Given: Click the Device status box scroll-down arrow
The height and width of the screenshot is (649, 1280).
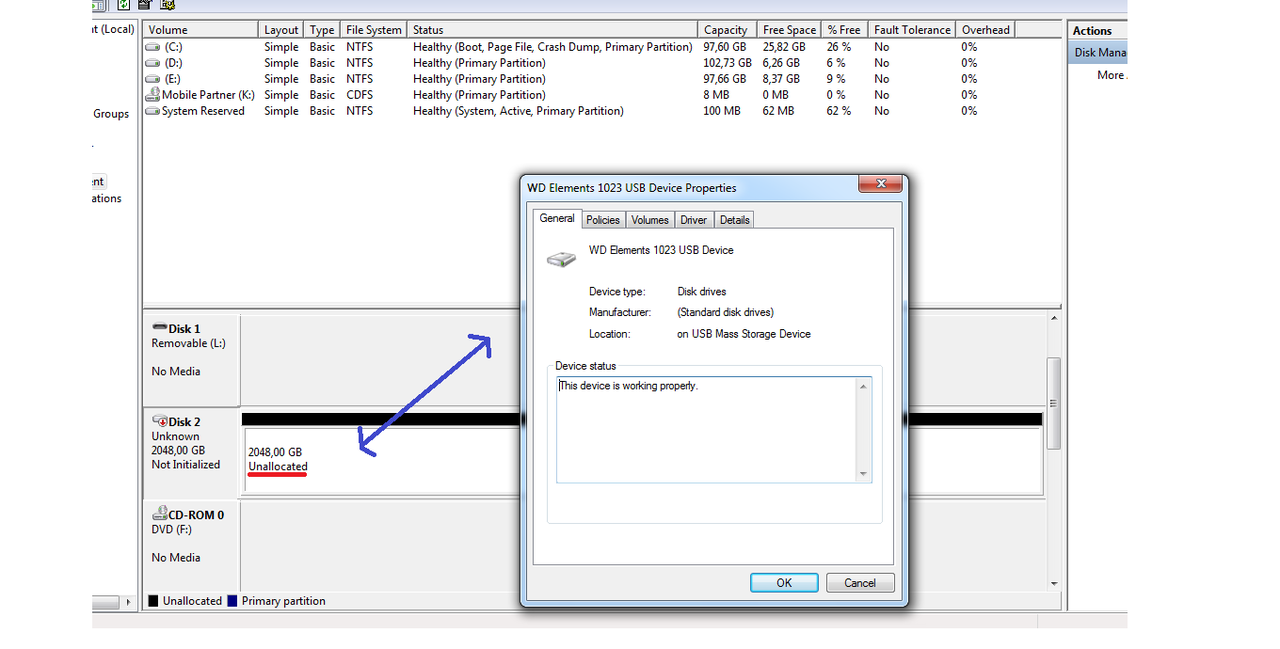Looking at the screenshot, I should pos(863,474).
